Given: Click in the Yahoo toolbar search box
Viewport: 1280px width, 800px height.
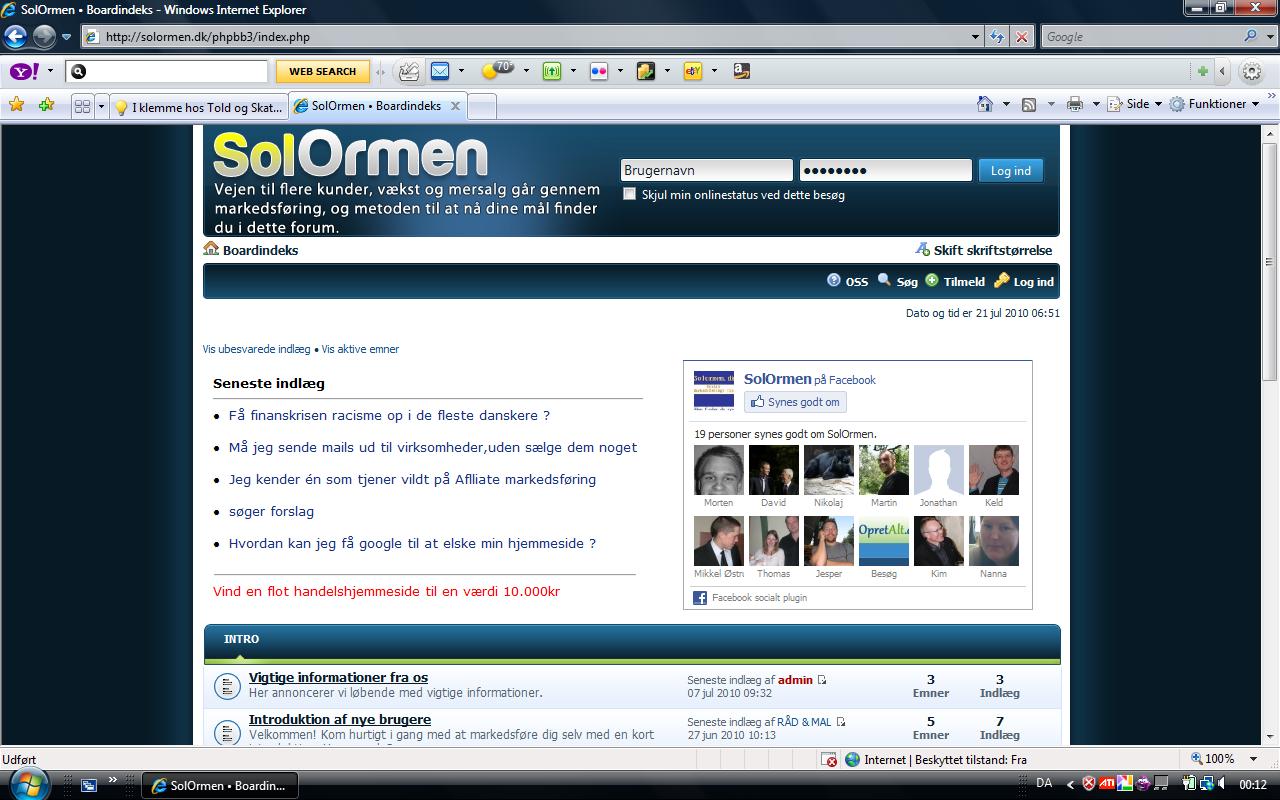Looking at the screenshot, I should [167, 72].
